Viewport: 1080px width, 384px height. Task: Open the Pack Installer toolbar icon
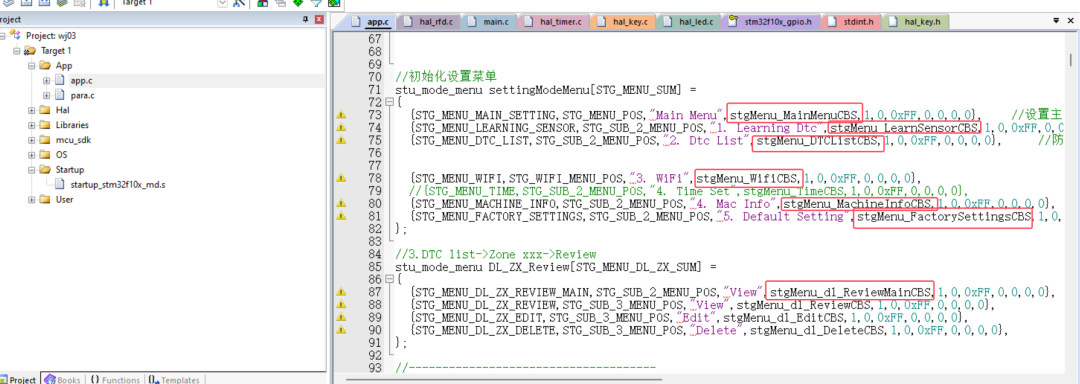coord(334,3)
